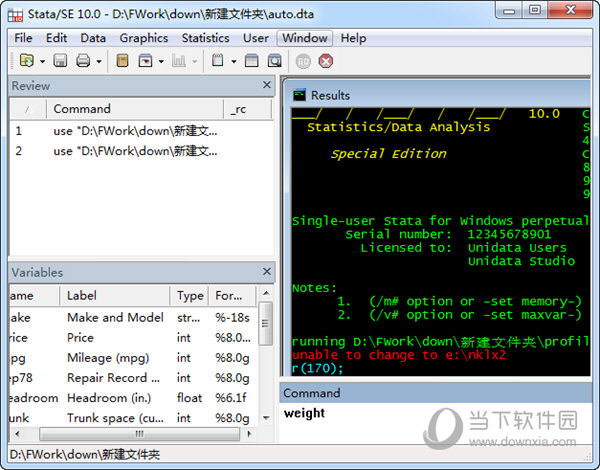Minimize the Stata window
The width and height of the screenshot is (600, 470).
(509, 11)
